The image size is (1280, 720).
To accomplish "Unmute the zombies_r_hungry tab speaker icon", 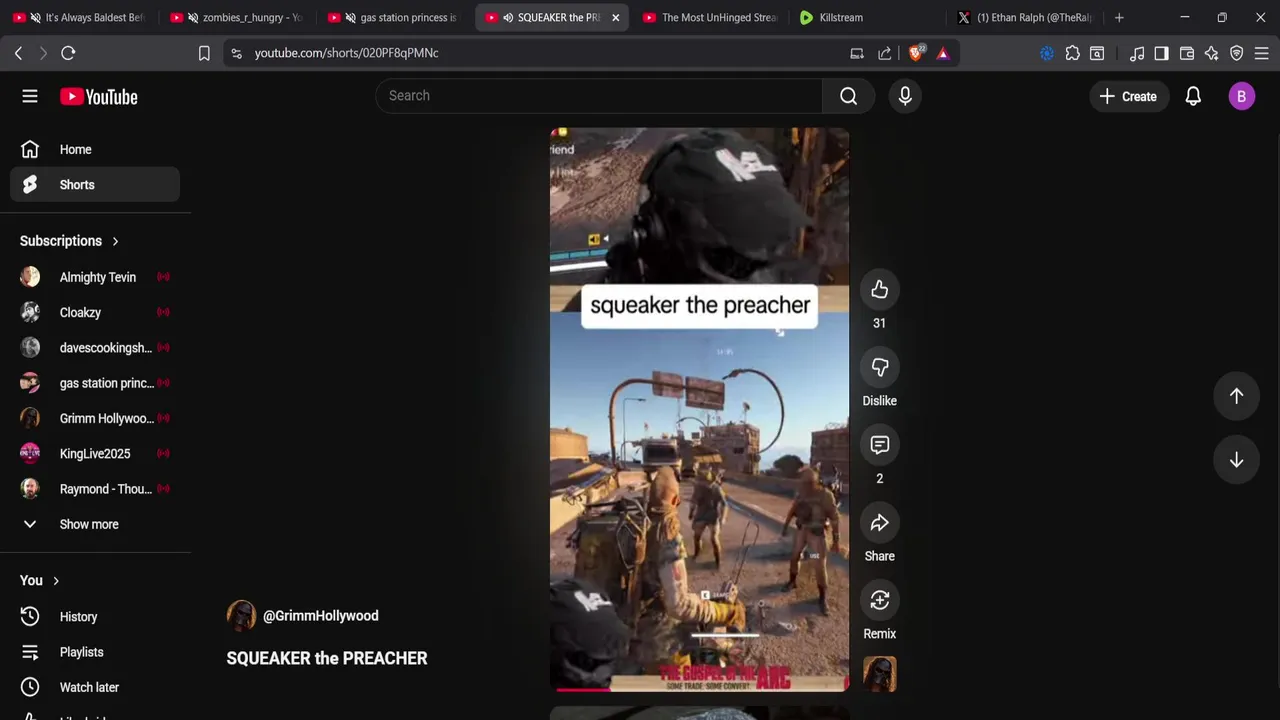I will pos(192,17).
